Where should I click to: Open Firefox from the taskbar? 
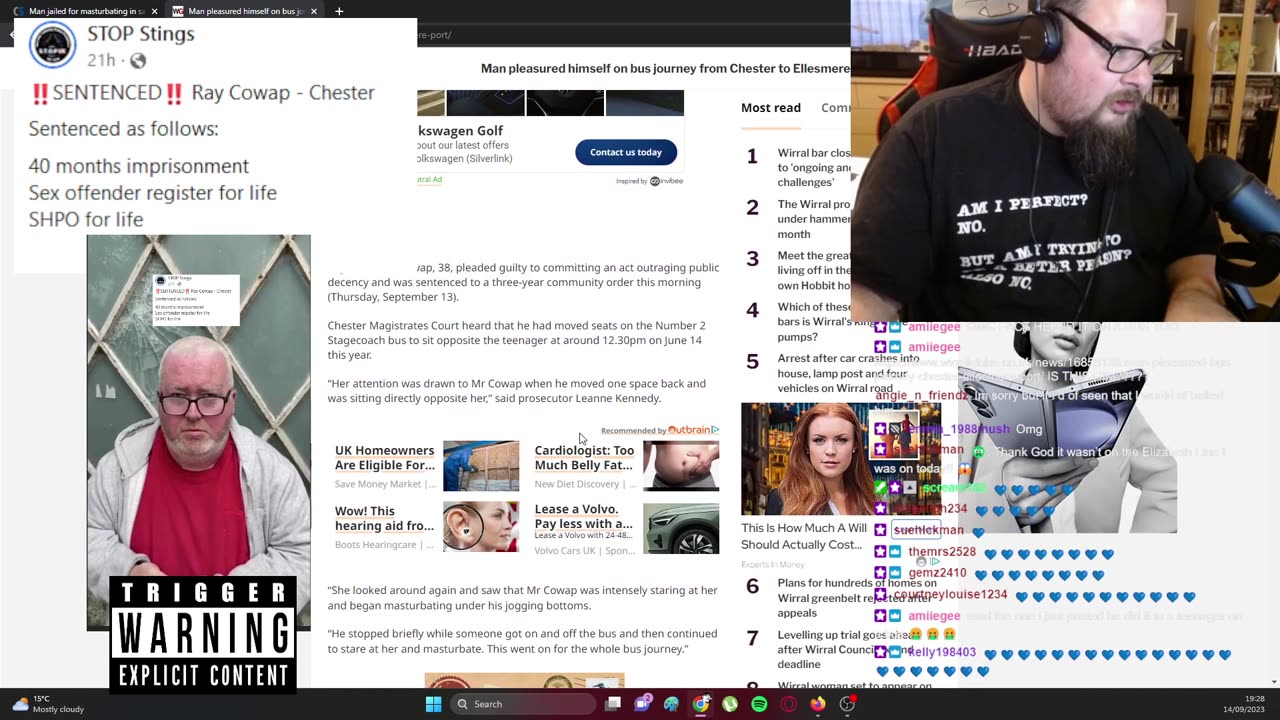point(818,704)
